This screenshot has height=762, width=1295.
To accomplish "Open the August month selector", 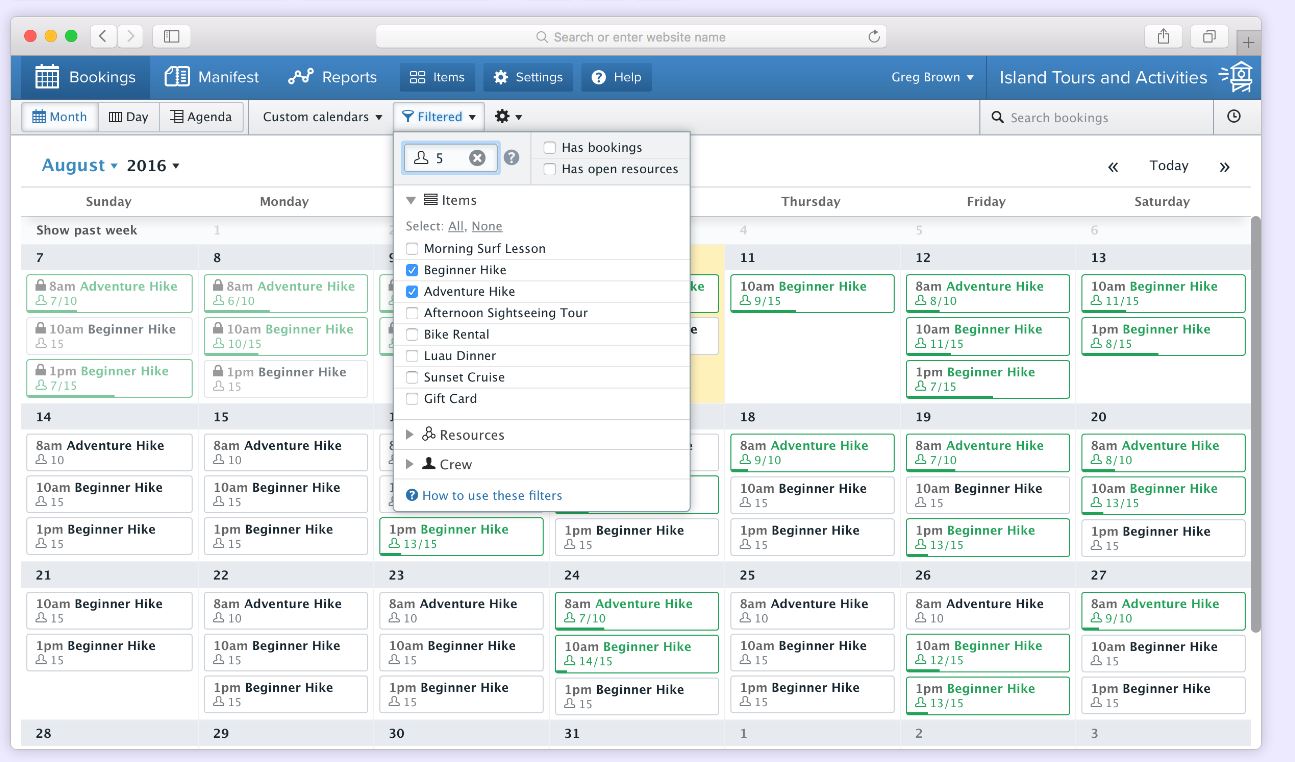I will click(x=80, y=166).
